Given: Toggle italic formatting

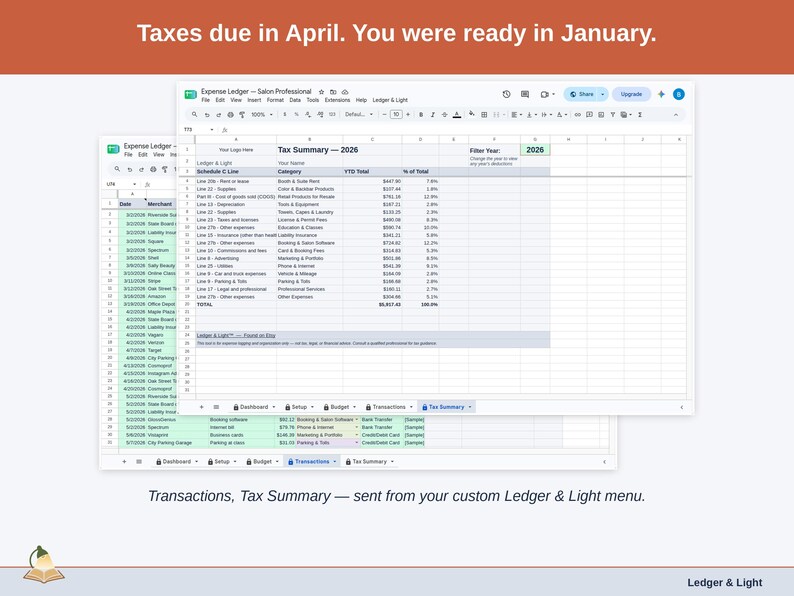Looking at the screenshot, I should [432, 114].
